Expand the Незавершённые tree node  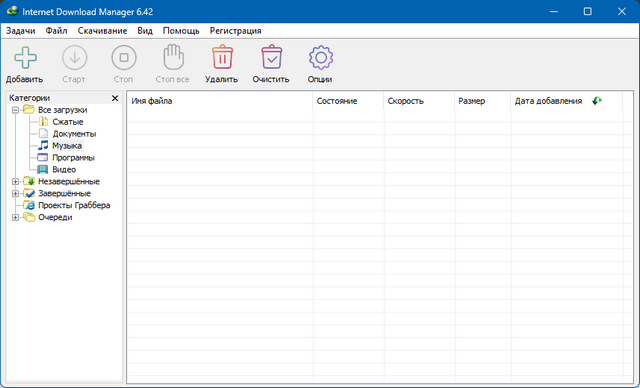tap(16, 182)
